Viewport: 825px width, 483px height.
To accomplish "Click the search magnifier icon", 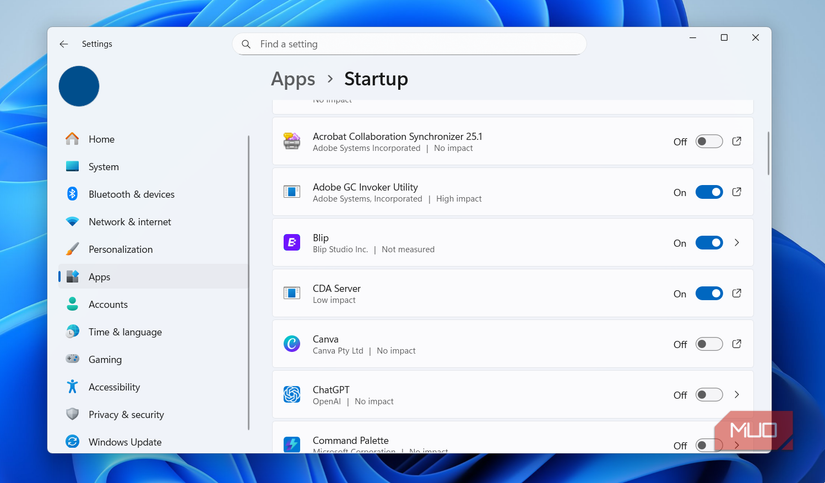I will [246, 44].
